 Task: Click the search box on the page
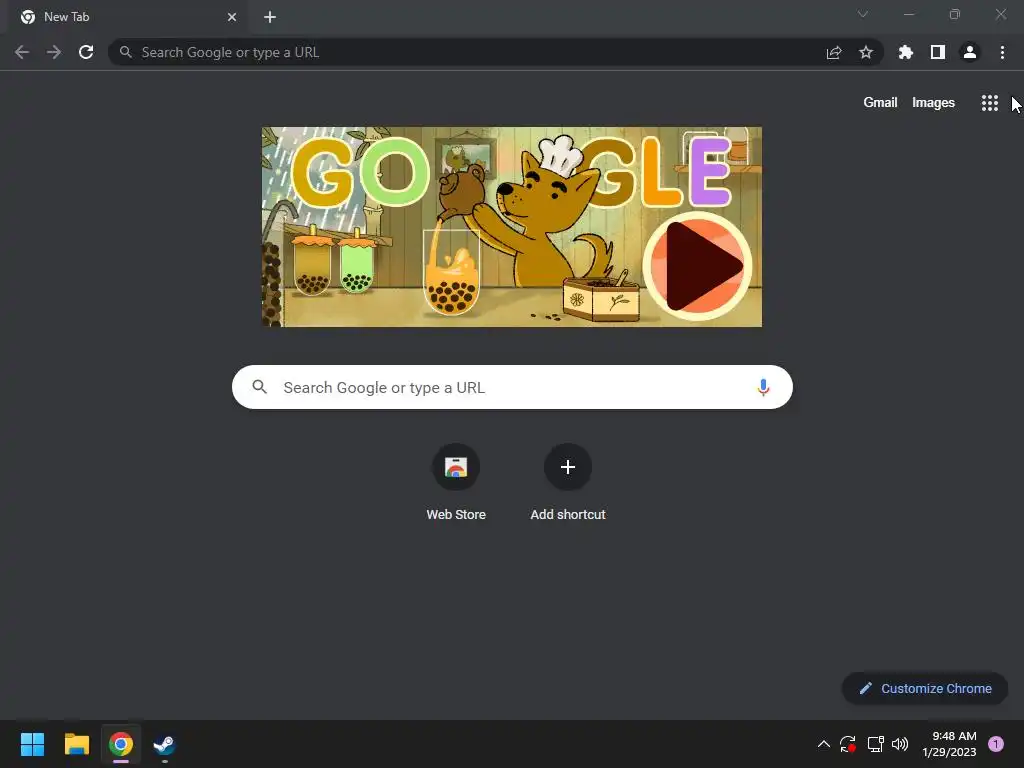point(512,387)
